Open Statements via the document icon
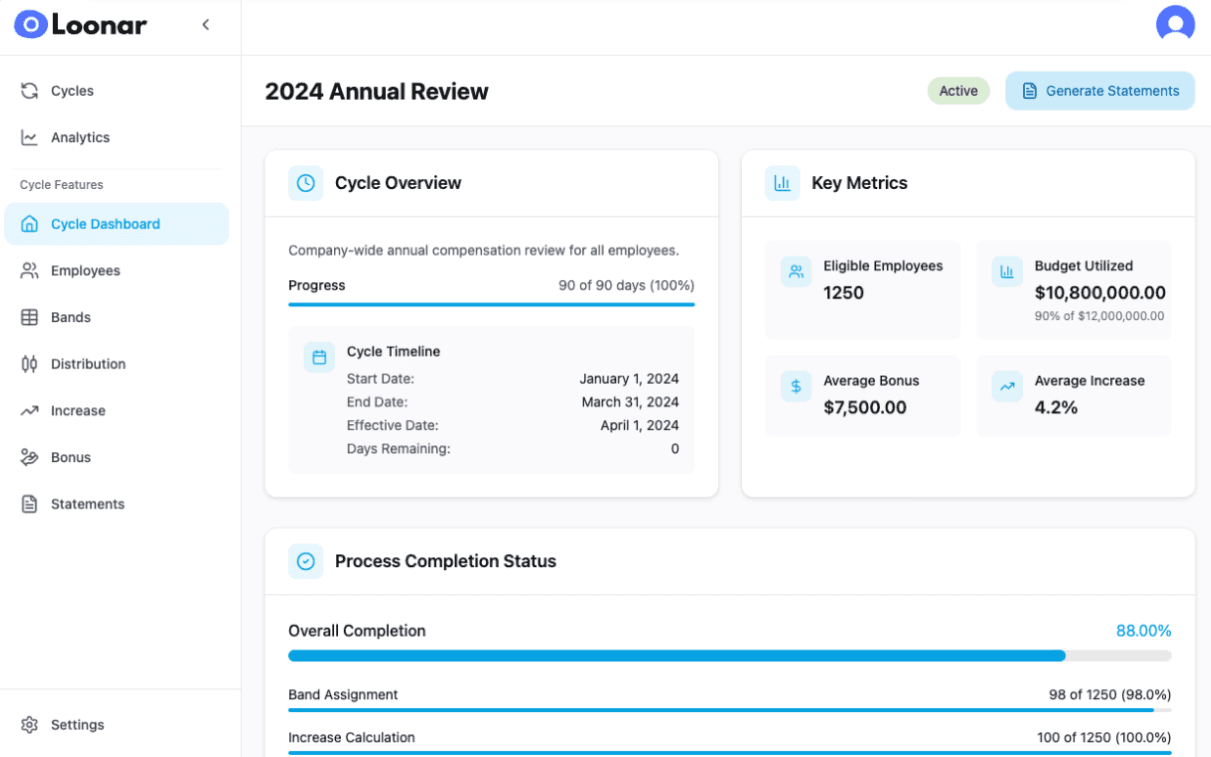 29,503
